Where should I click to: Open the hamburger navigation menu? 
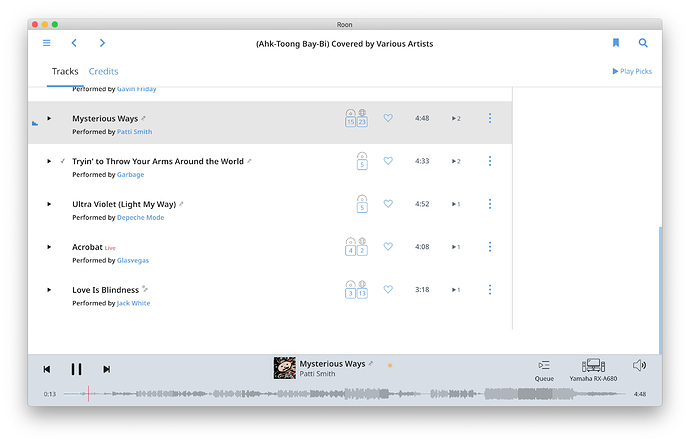(x=46, y=43)
